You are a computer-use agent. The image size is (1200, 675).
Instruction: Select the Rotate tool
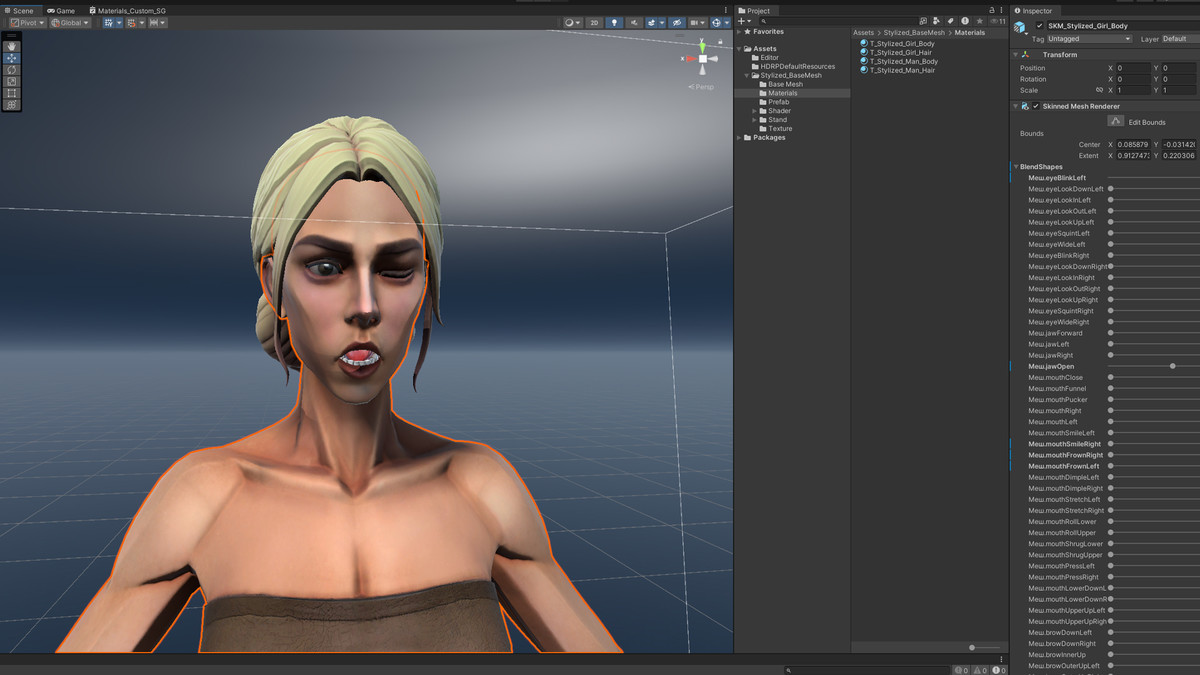(12, 70)
